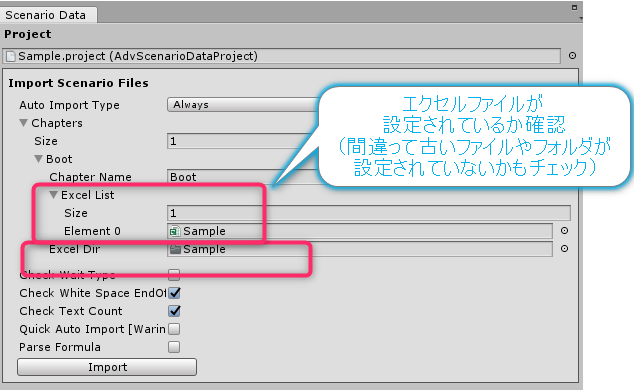Click the Import button
Viewport: 634px width, 390px height.
click(x=107, y=367)
